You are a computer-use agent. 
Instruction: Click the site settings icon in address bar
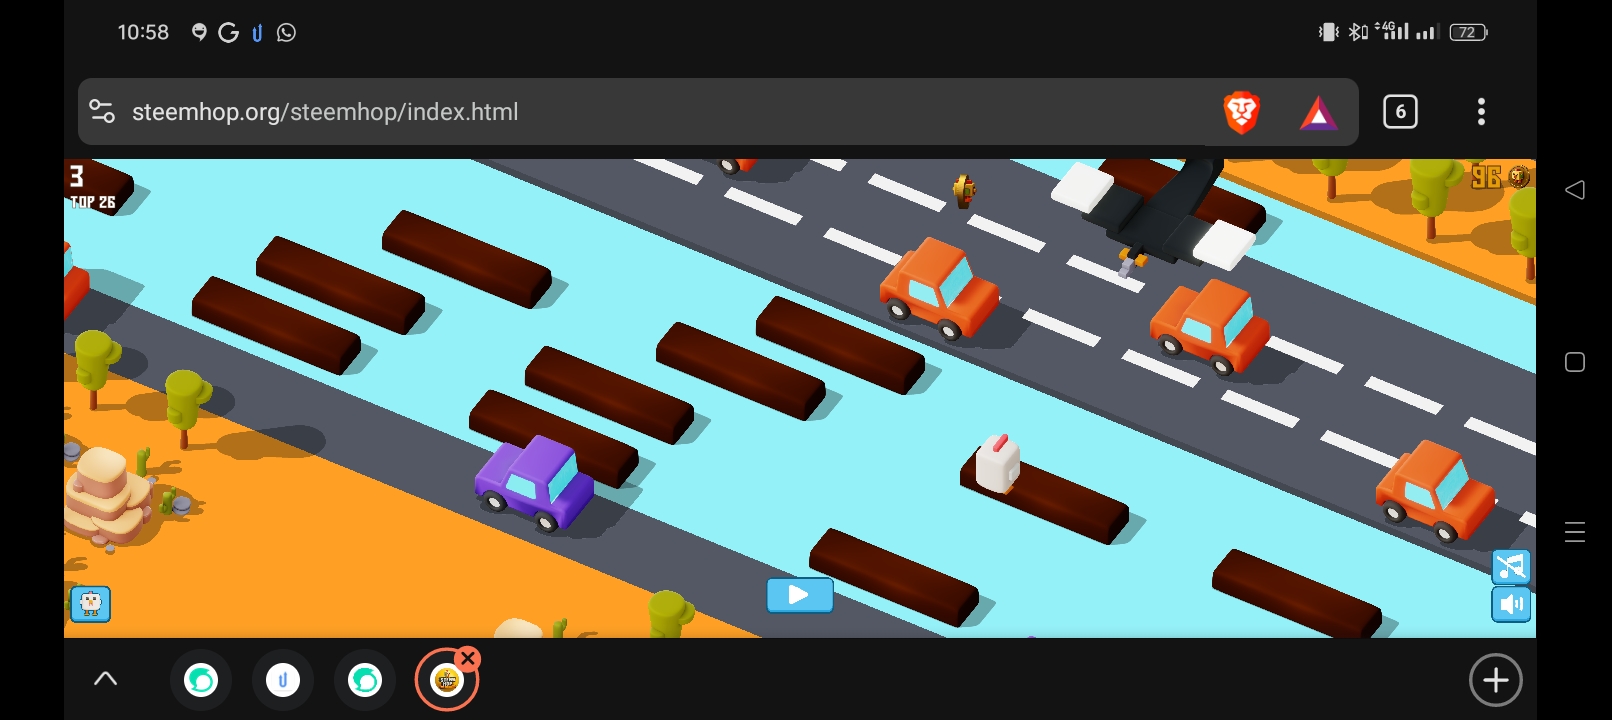[102, 111]
